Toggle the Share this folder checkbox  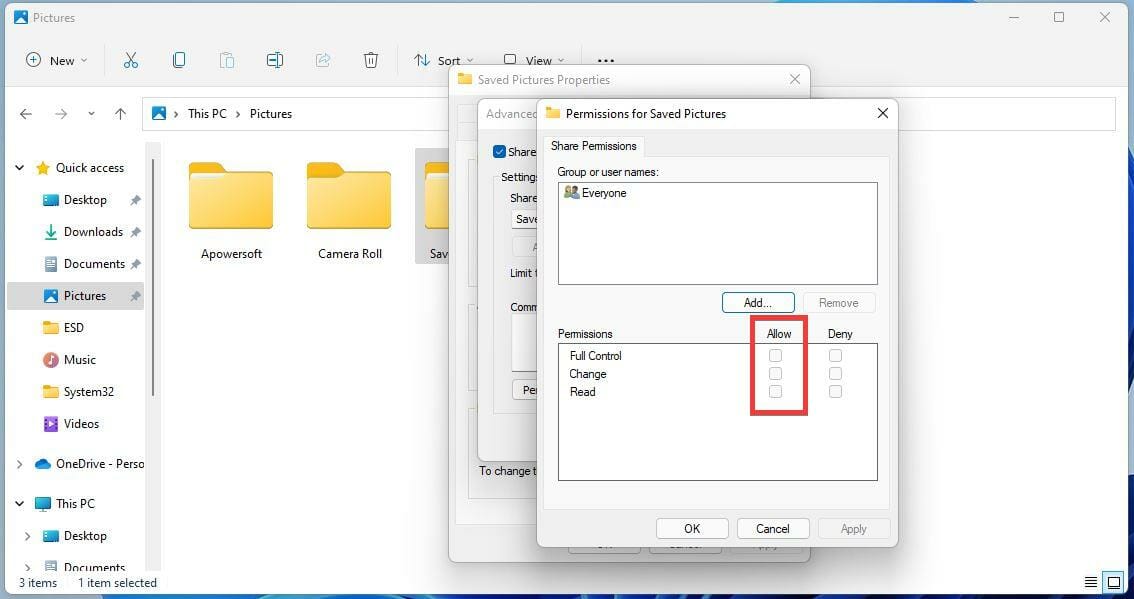click(499, 152)
